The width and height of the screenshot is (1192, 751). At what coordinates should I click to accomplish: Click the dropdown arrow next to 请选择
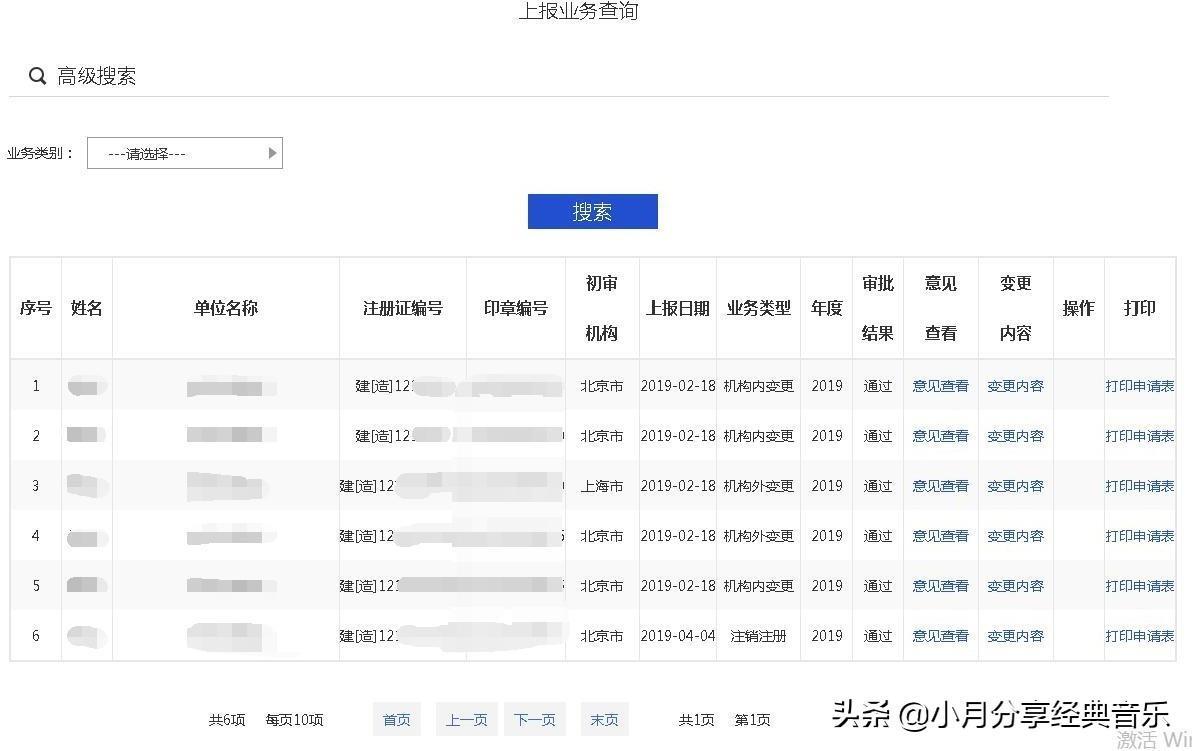tap(272, 153)
